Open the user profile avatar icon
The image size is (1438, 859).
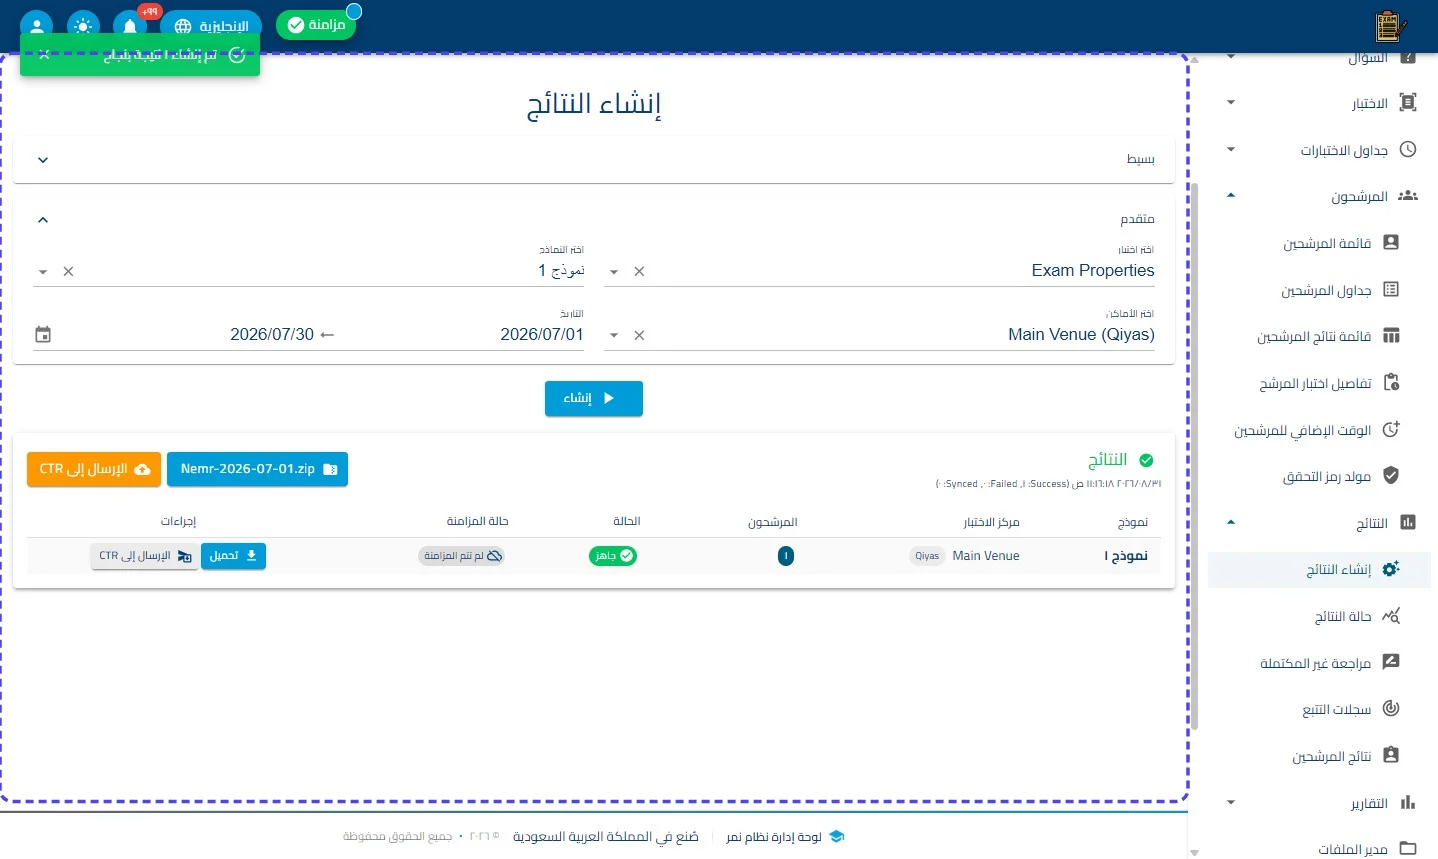36,25
